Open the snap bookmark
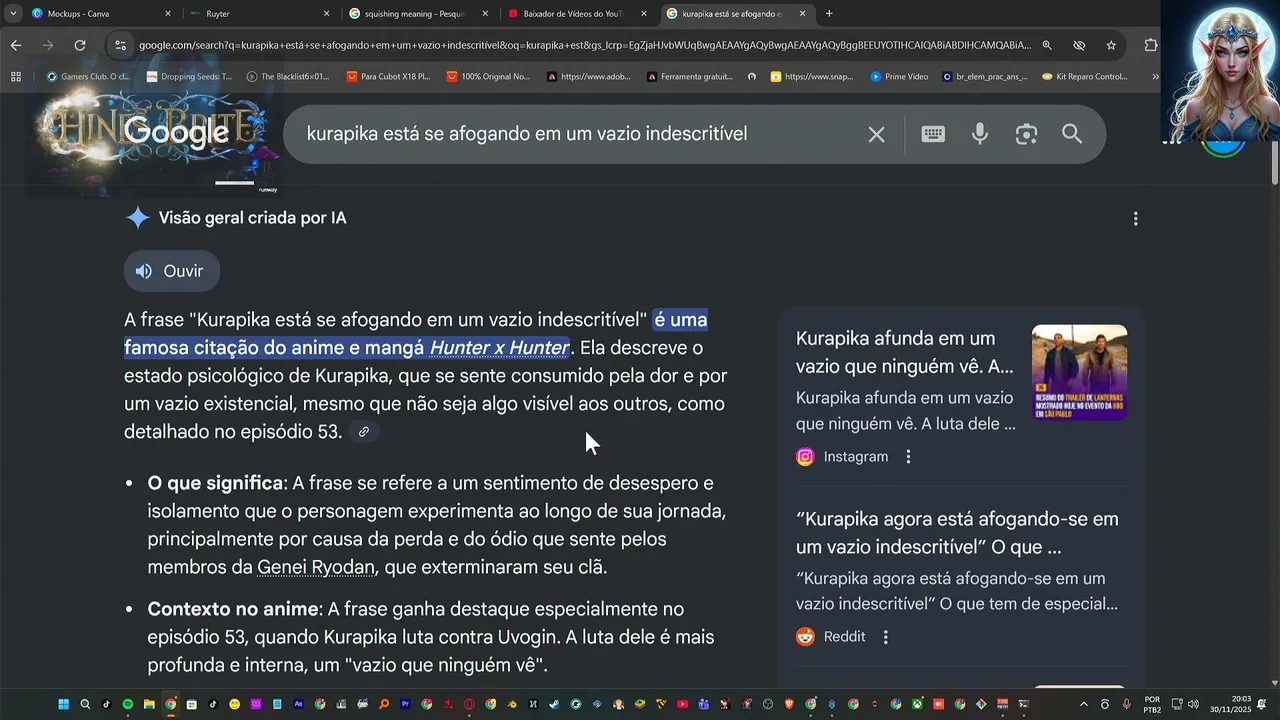The image size is (1280, 720). coord(812,76)
